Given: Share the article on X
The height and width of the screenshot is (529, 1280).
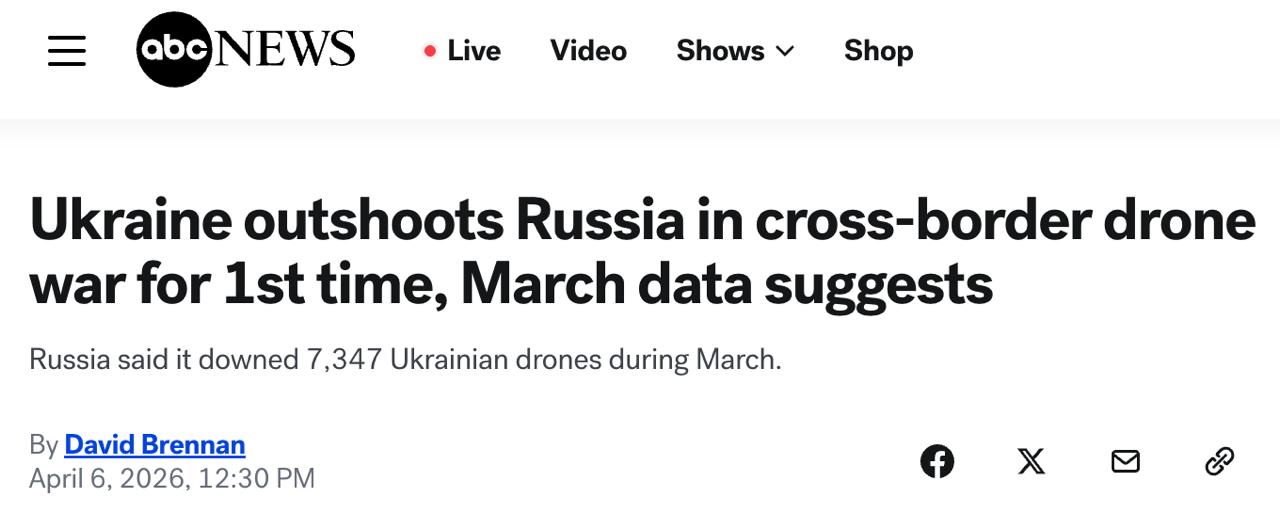Looking at the screenshot, I should [1031, 461].
